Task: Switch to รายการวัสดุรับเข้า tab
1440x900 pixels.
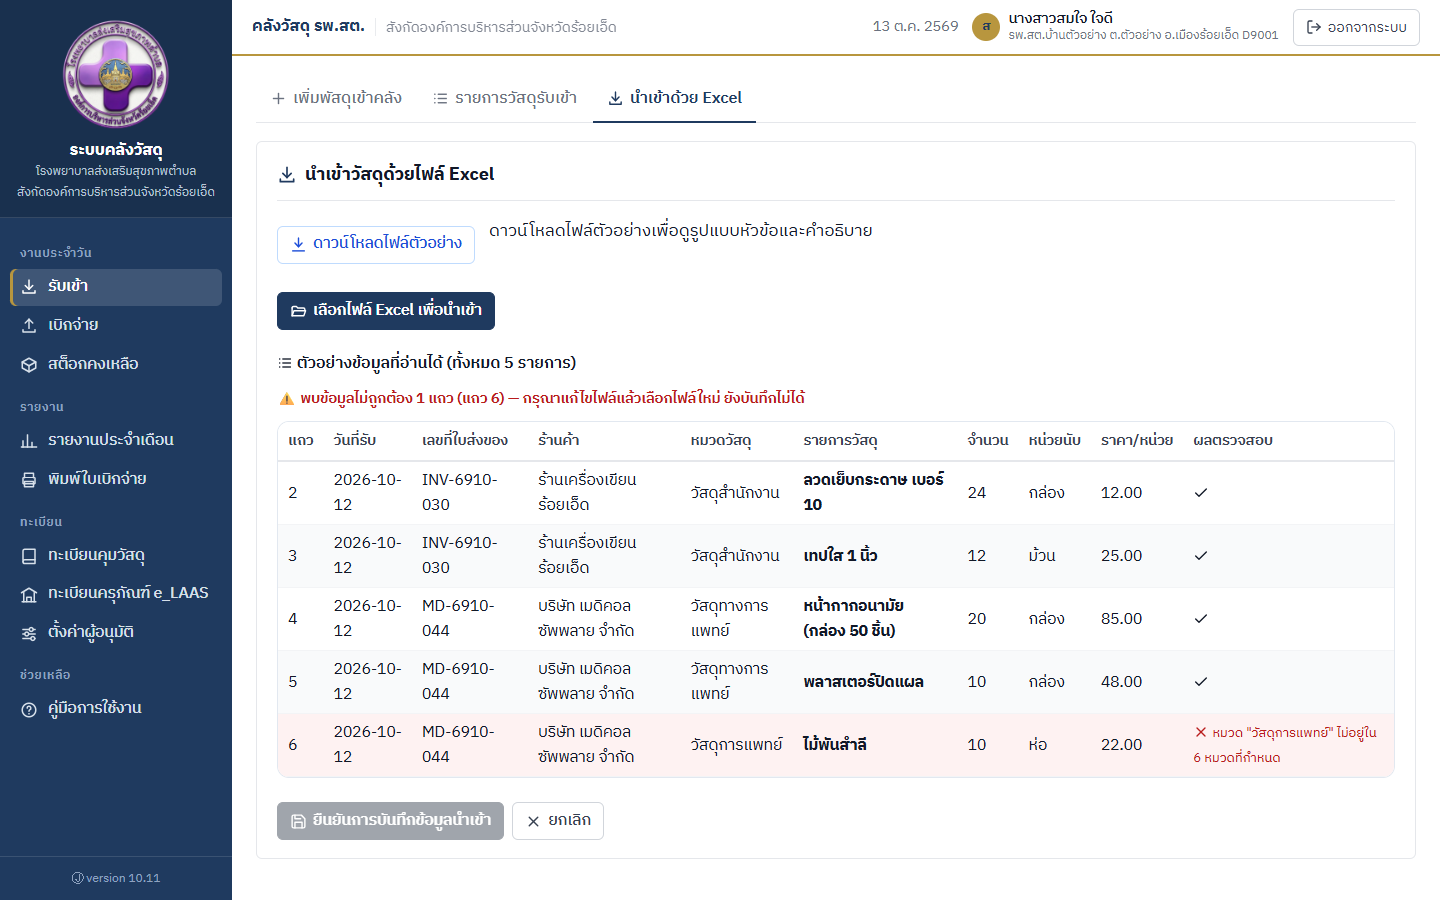Action: [x=505, y=98]
